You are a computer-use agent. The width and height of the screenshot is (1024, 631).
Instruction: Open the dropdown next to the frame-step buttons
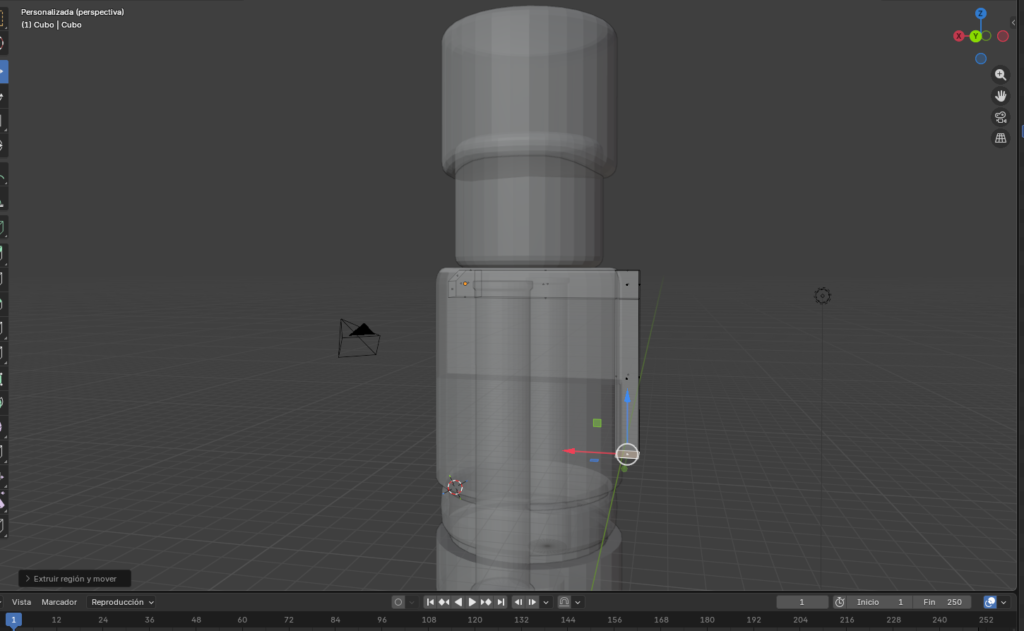[546, 601]
